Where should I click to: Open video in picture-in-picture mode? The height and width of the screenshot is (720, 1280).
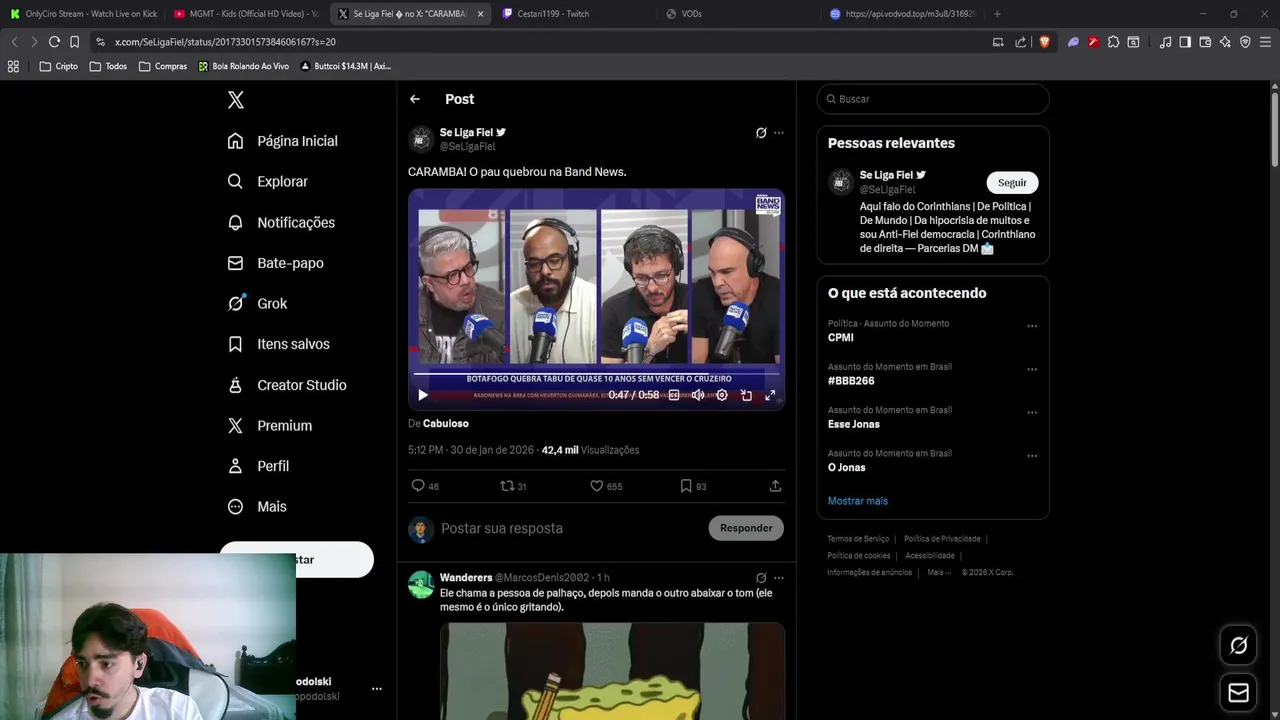(x=746, y=395)
